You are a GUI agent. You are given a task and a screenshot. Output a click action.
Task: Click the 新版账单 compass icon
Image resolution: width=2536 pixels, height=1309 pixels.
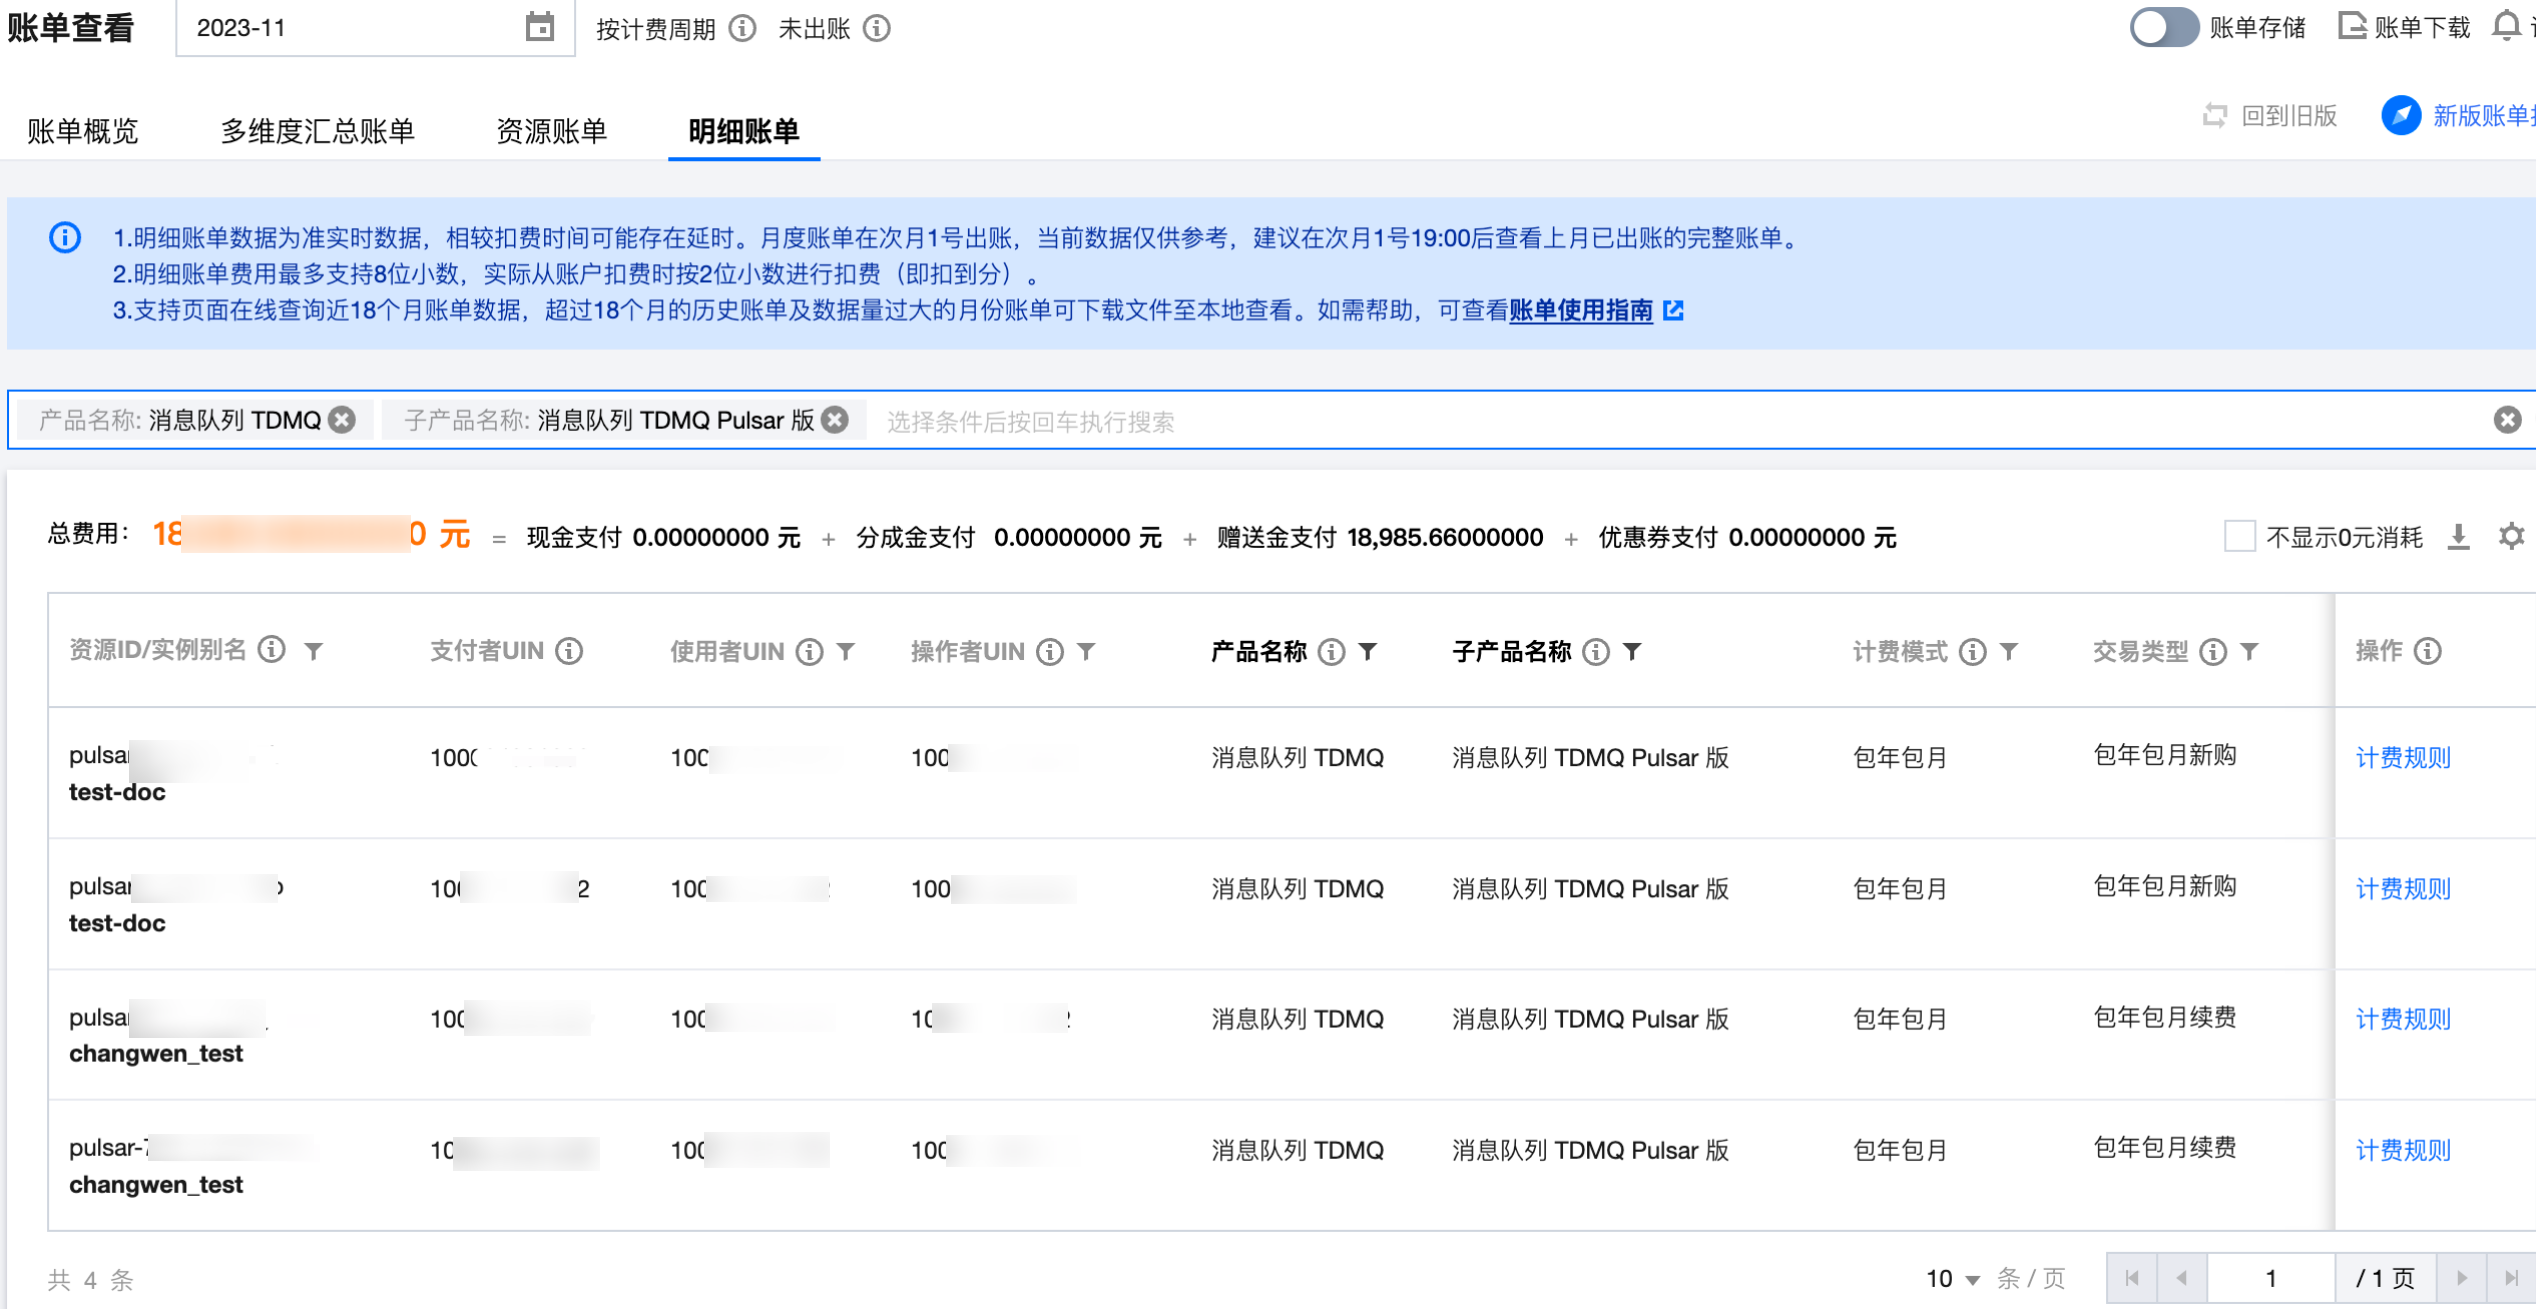pyautogui.click(x=2400, y=116)
